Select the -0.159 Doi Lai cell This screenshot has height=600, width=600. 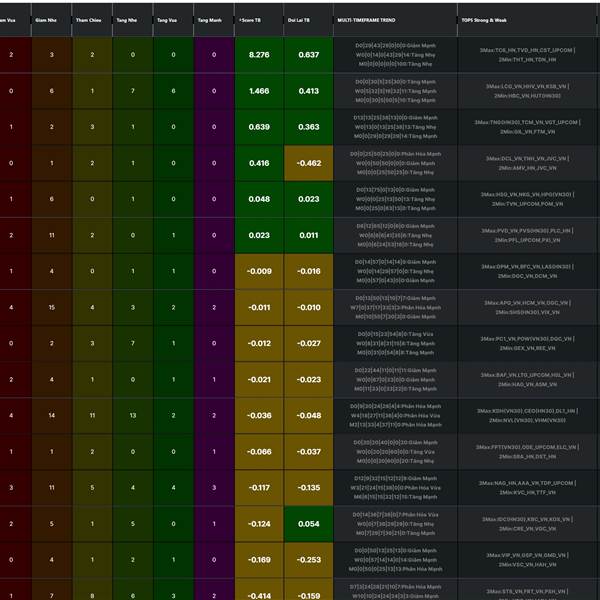(x=308, y=591)
